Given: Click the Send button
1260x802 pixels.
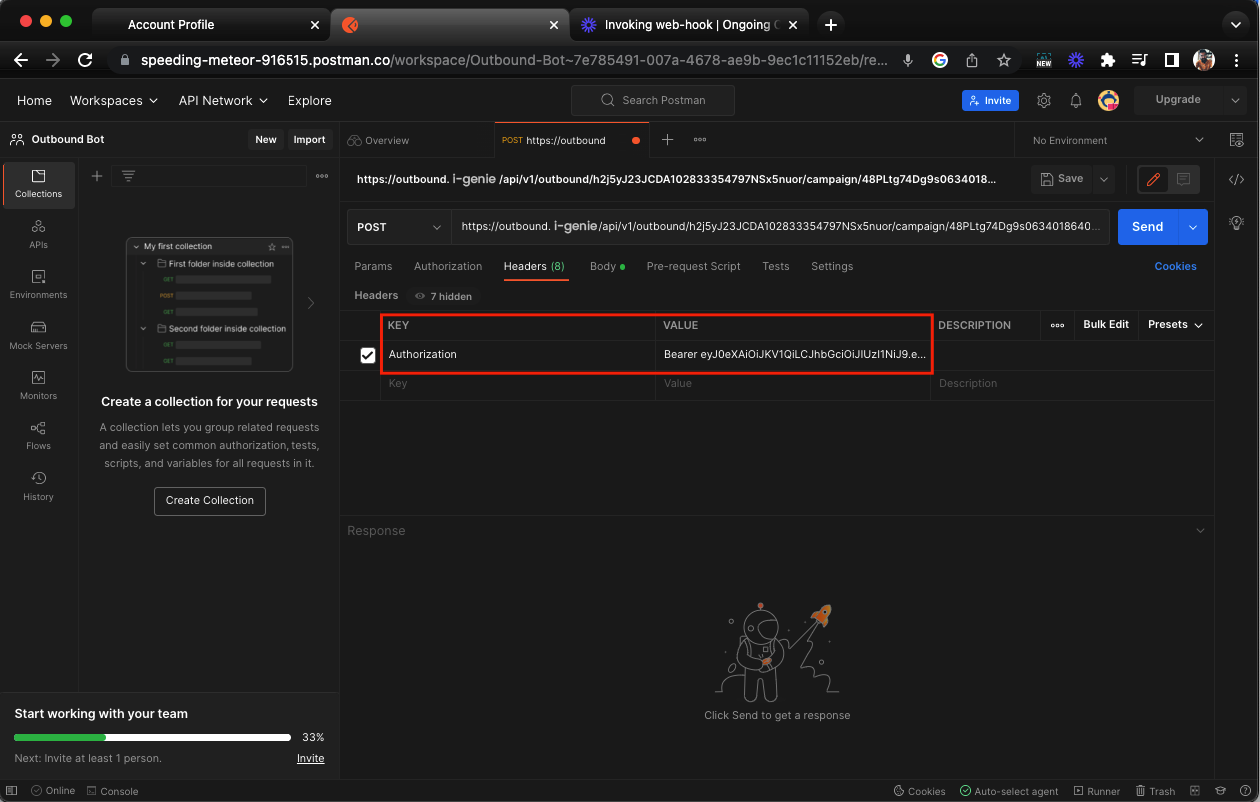Looking at the screenshot, I should [1147, 227].
